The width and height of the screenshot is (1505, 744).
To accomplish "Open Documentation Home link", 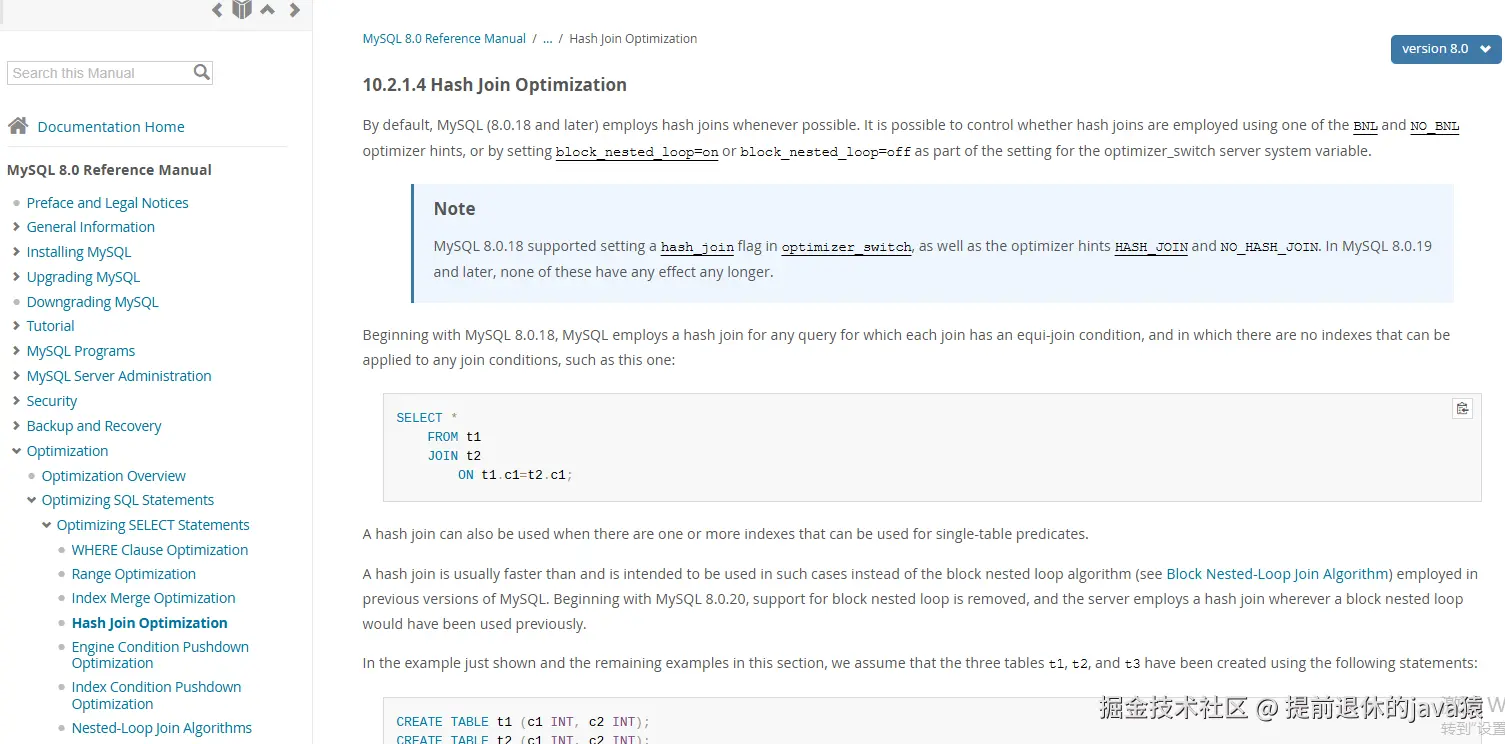I will pos(111,127).
